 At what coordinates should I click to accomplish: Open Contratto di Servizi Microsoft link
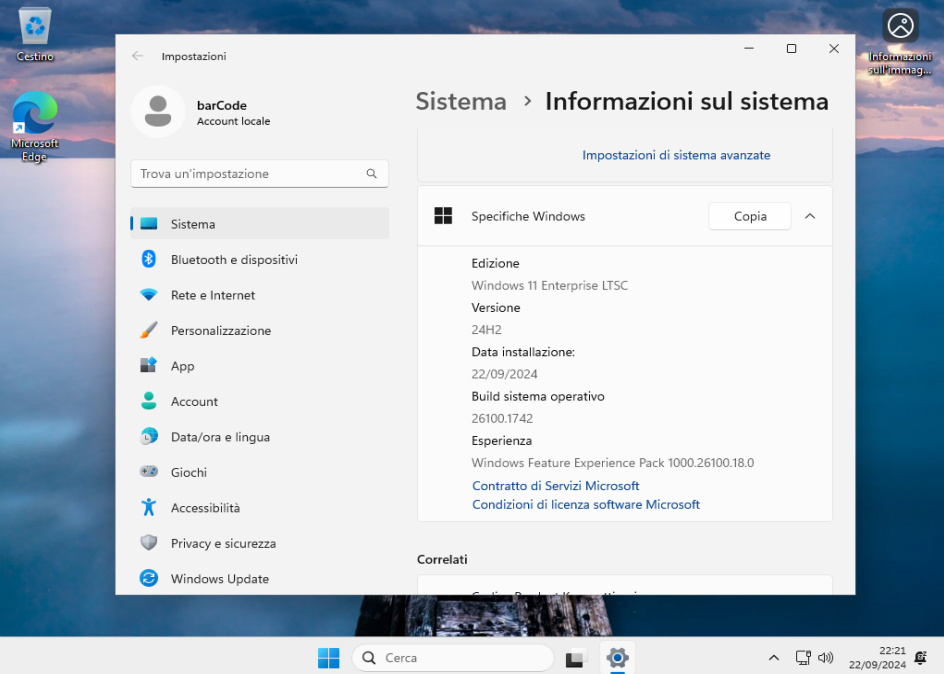555,486
